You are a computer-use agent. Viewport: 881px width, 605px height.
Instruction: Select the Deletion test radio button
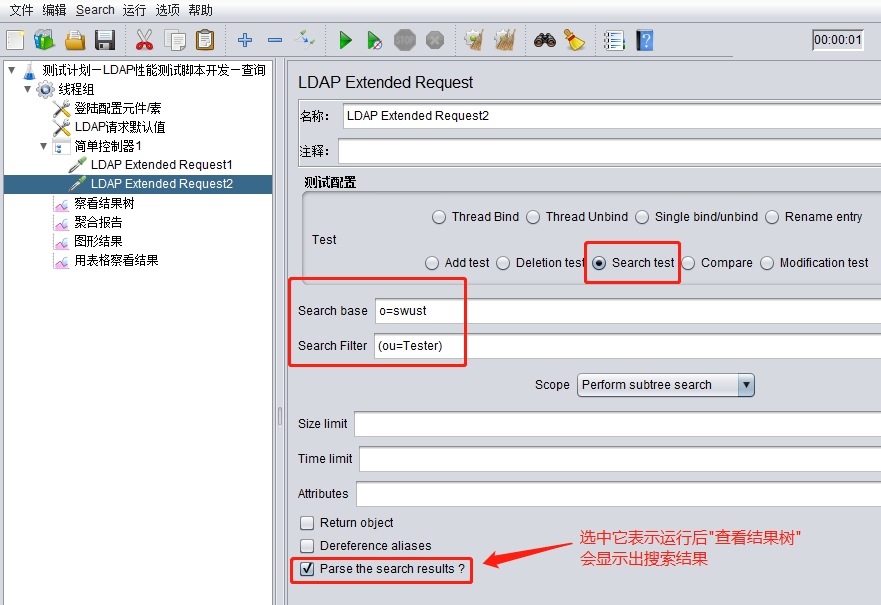point(503,263)
